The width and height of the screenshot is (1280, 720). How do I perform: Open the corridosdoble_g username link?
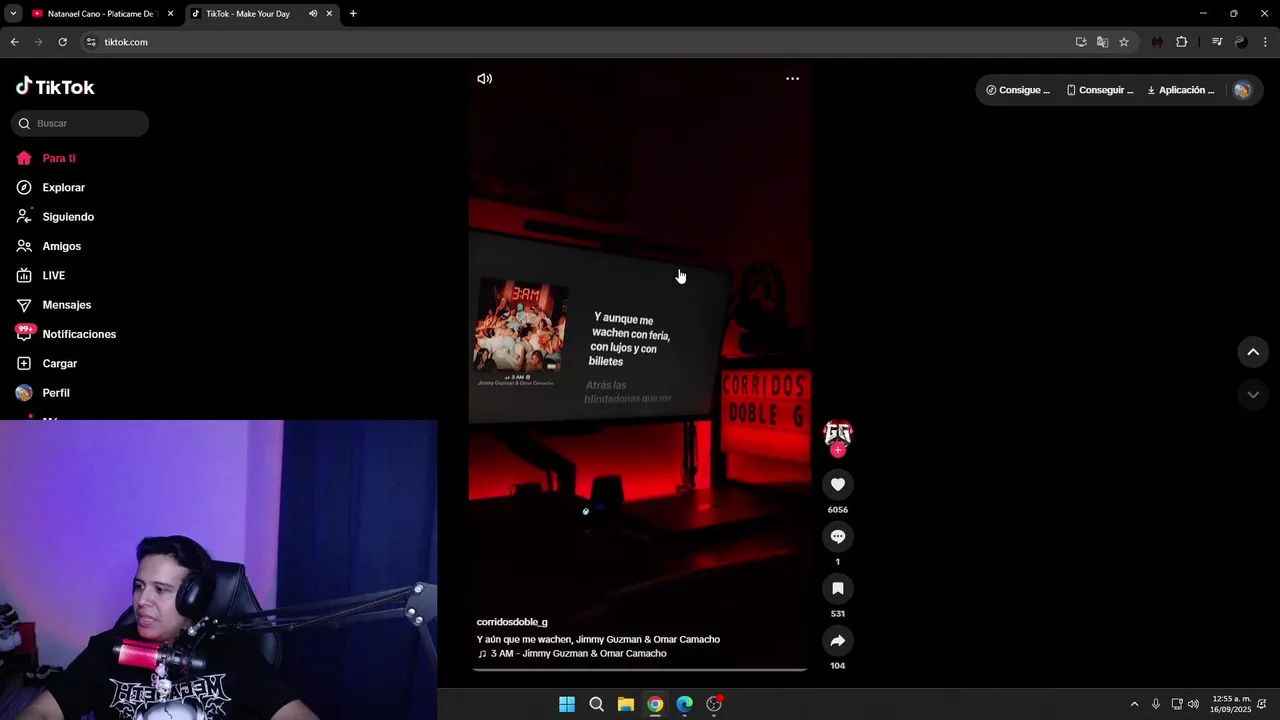click(512, 622)
